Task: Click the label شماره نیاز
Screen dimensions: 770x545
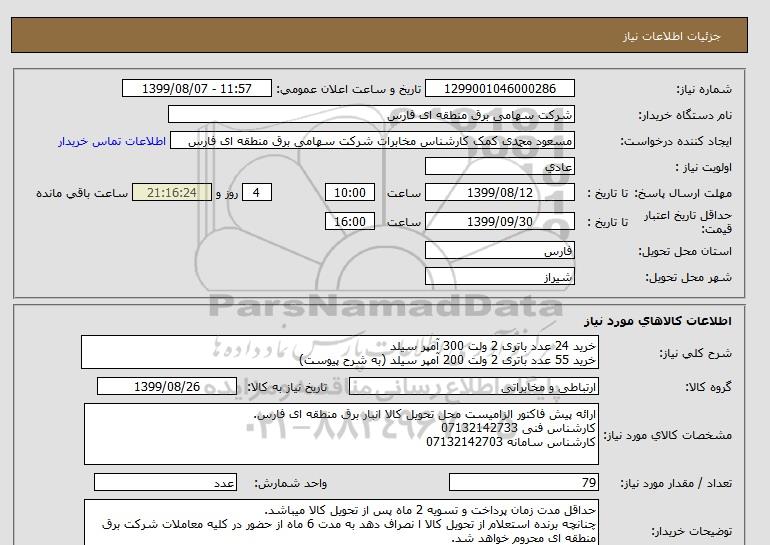Action: (x=704, y=89)
